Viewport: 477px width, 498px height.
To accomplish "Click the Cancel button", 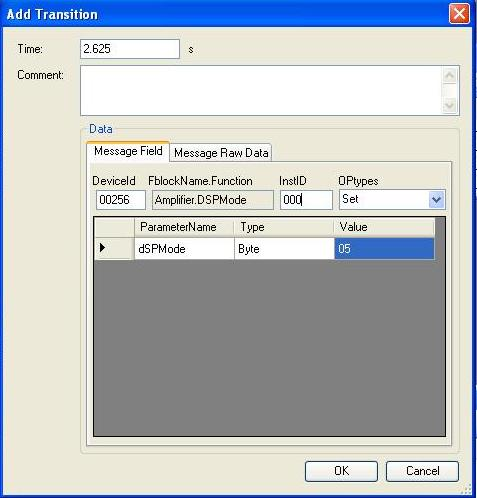I will (422, 471).
